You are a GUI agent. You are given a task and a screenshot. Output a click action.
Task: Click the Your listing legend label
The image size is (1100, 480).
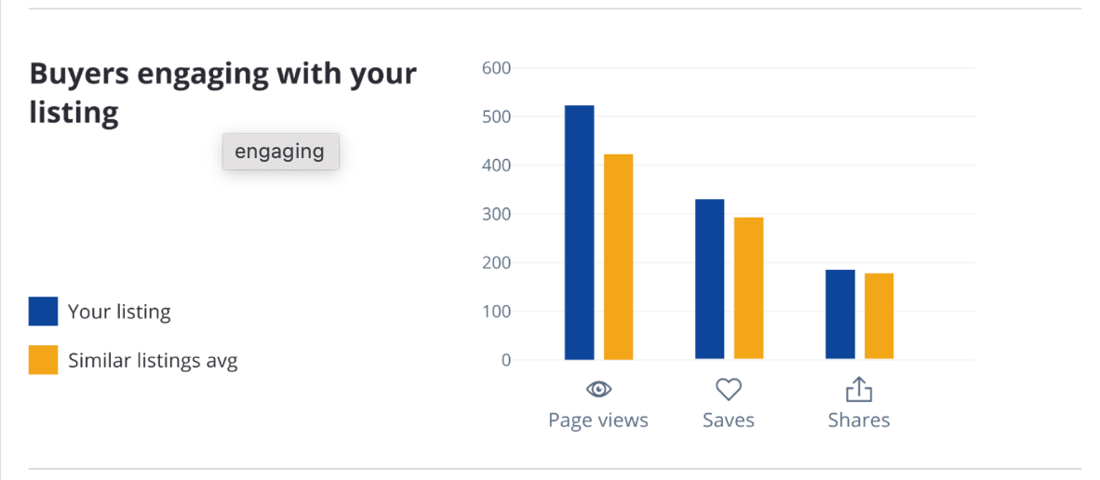coord(119,312)
